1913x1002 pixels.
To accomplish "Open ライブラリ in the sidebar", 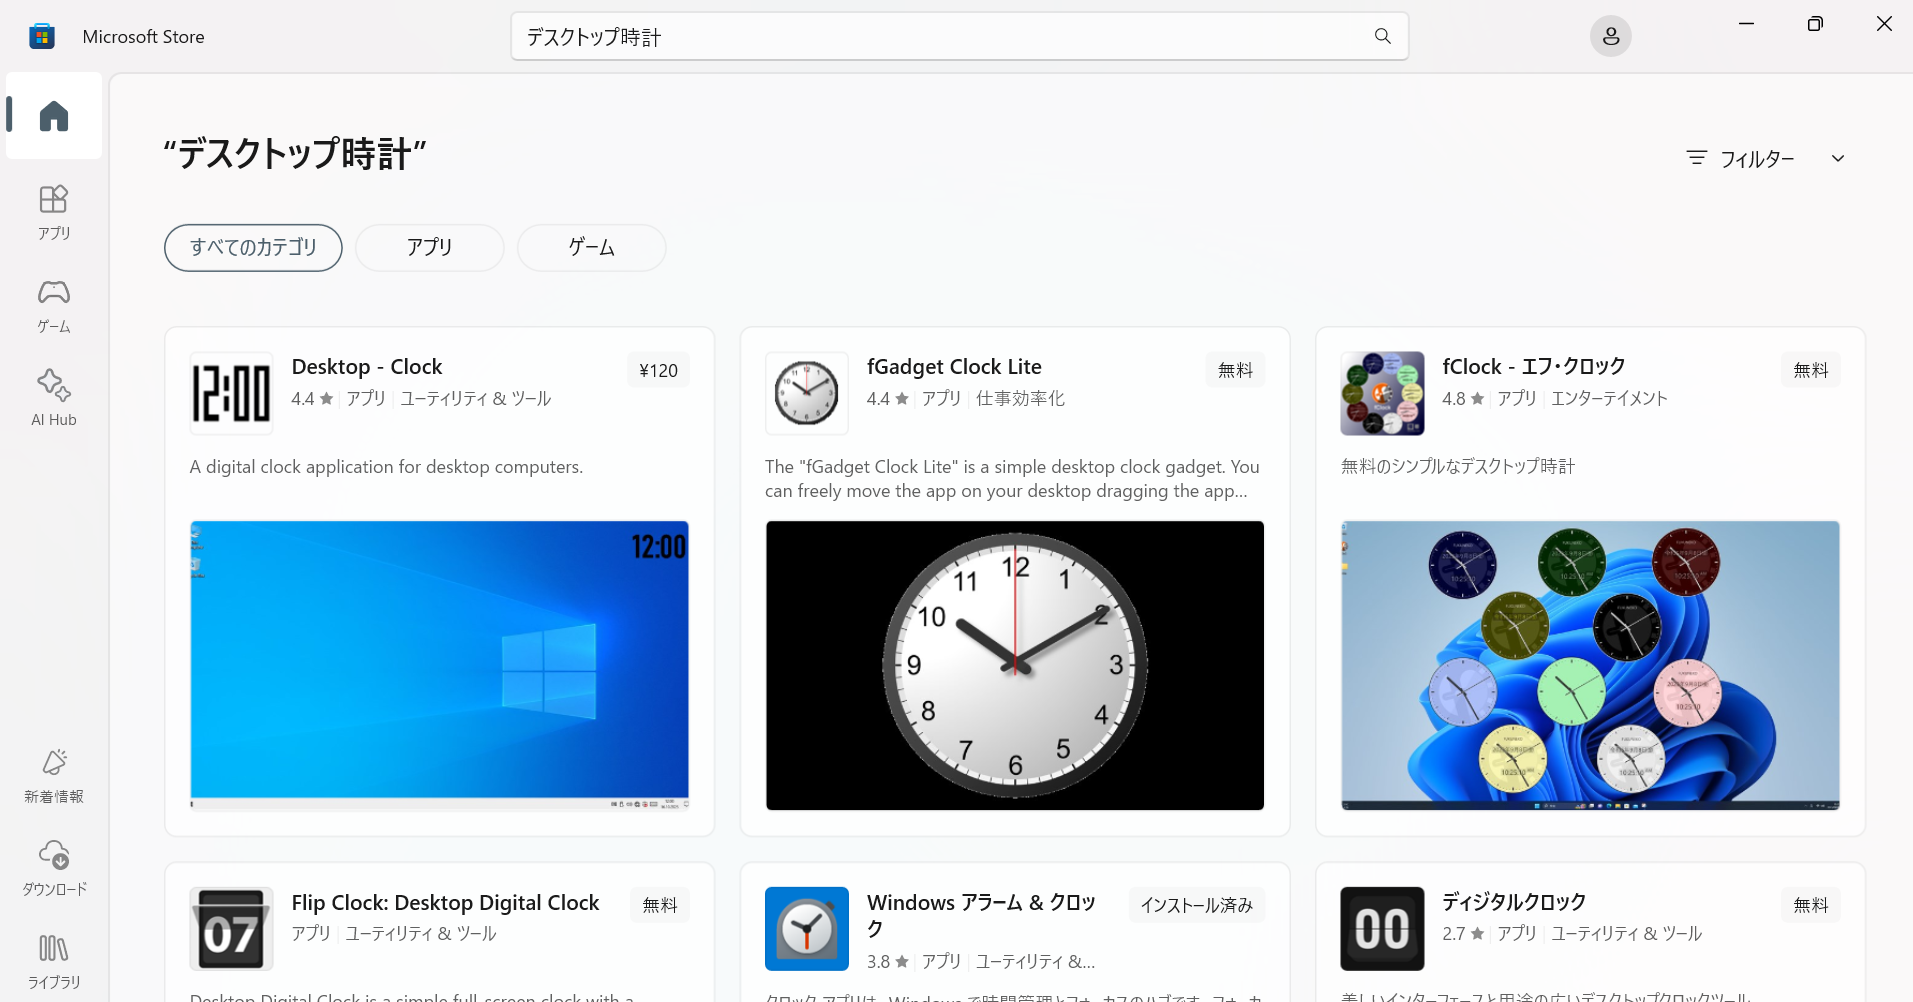I will tap(54, 960).
